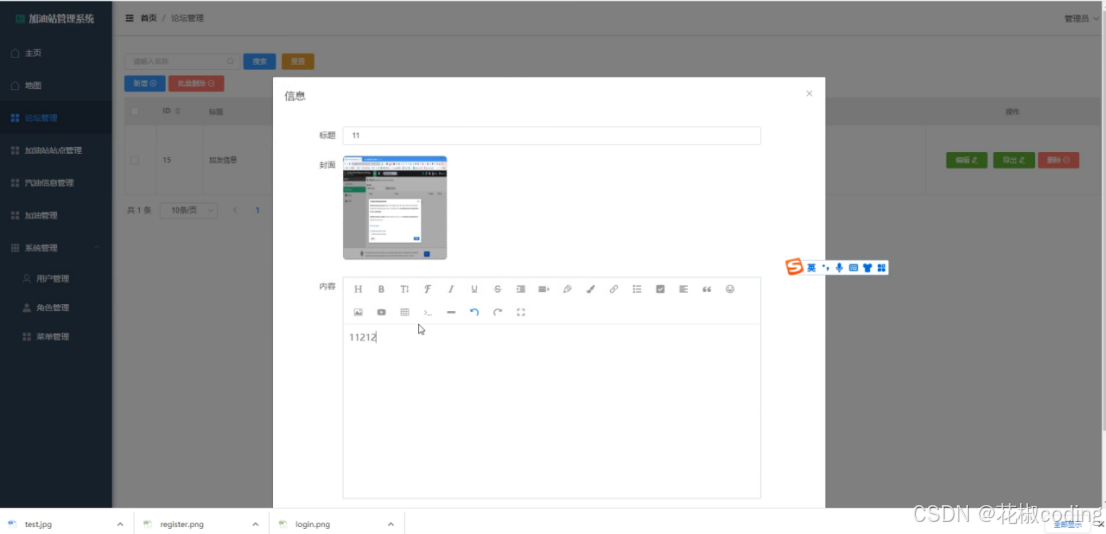
Task: Open the text alignment tool
Action: [683, 289]
